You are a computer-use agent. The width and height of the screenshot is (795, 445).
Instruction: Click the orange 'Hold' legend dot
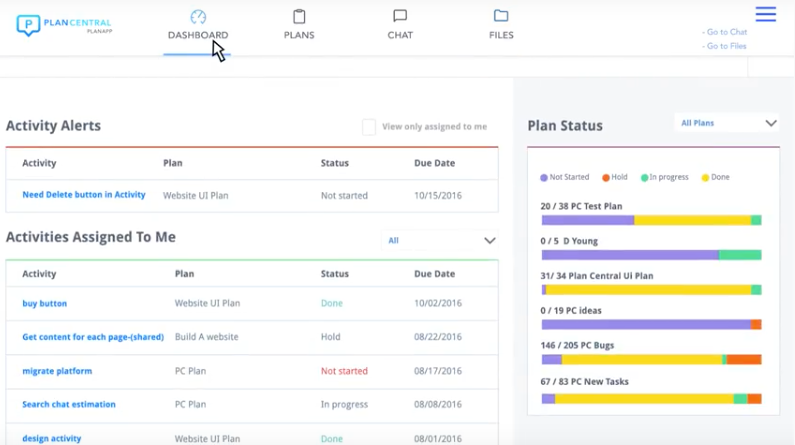(x=606, y=177)
